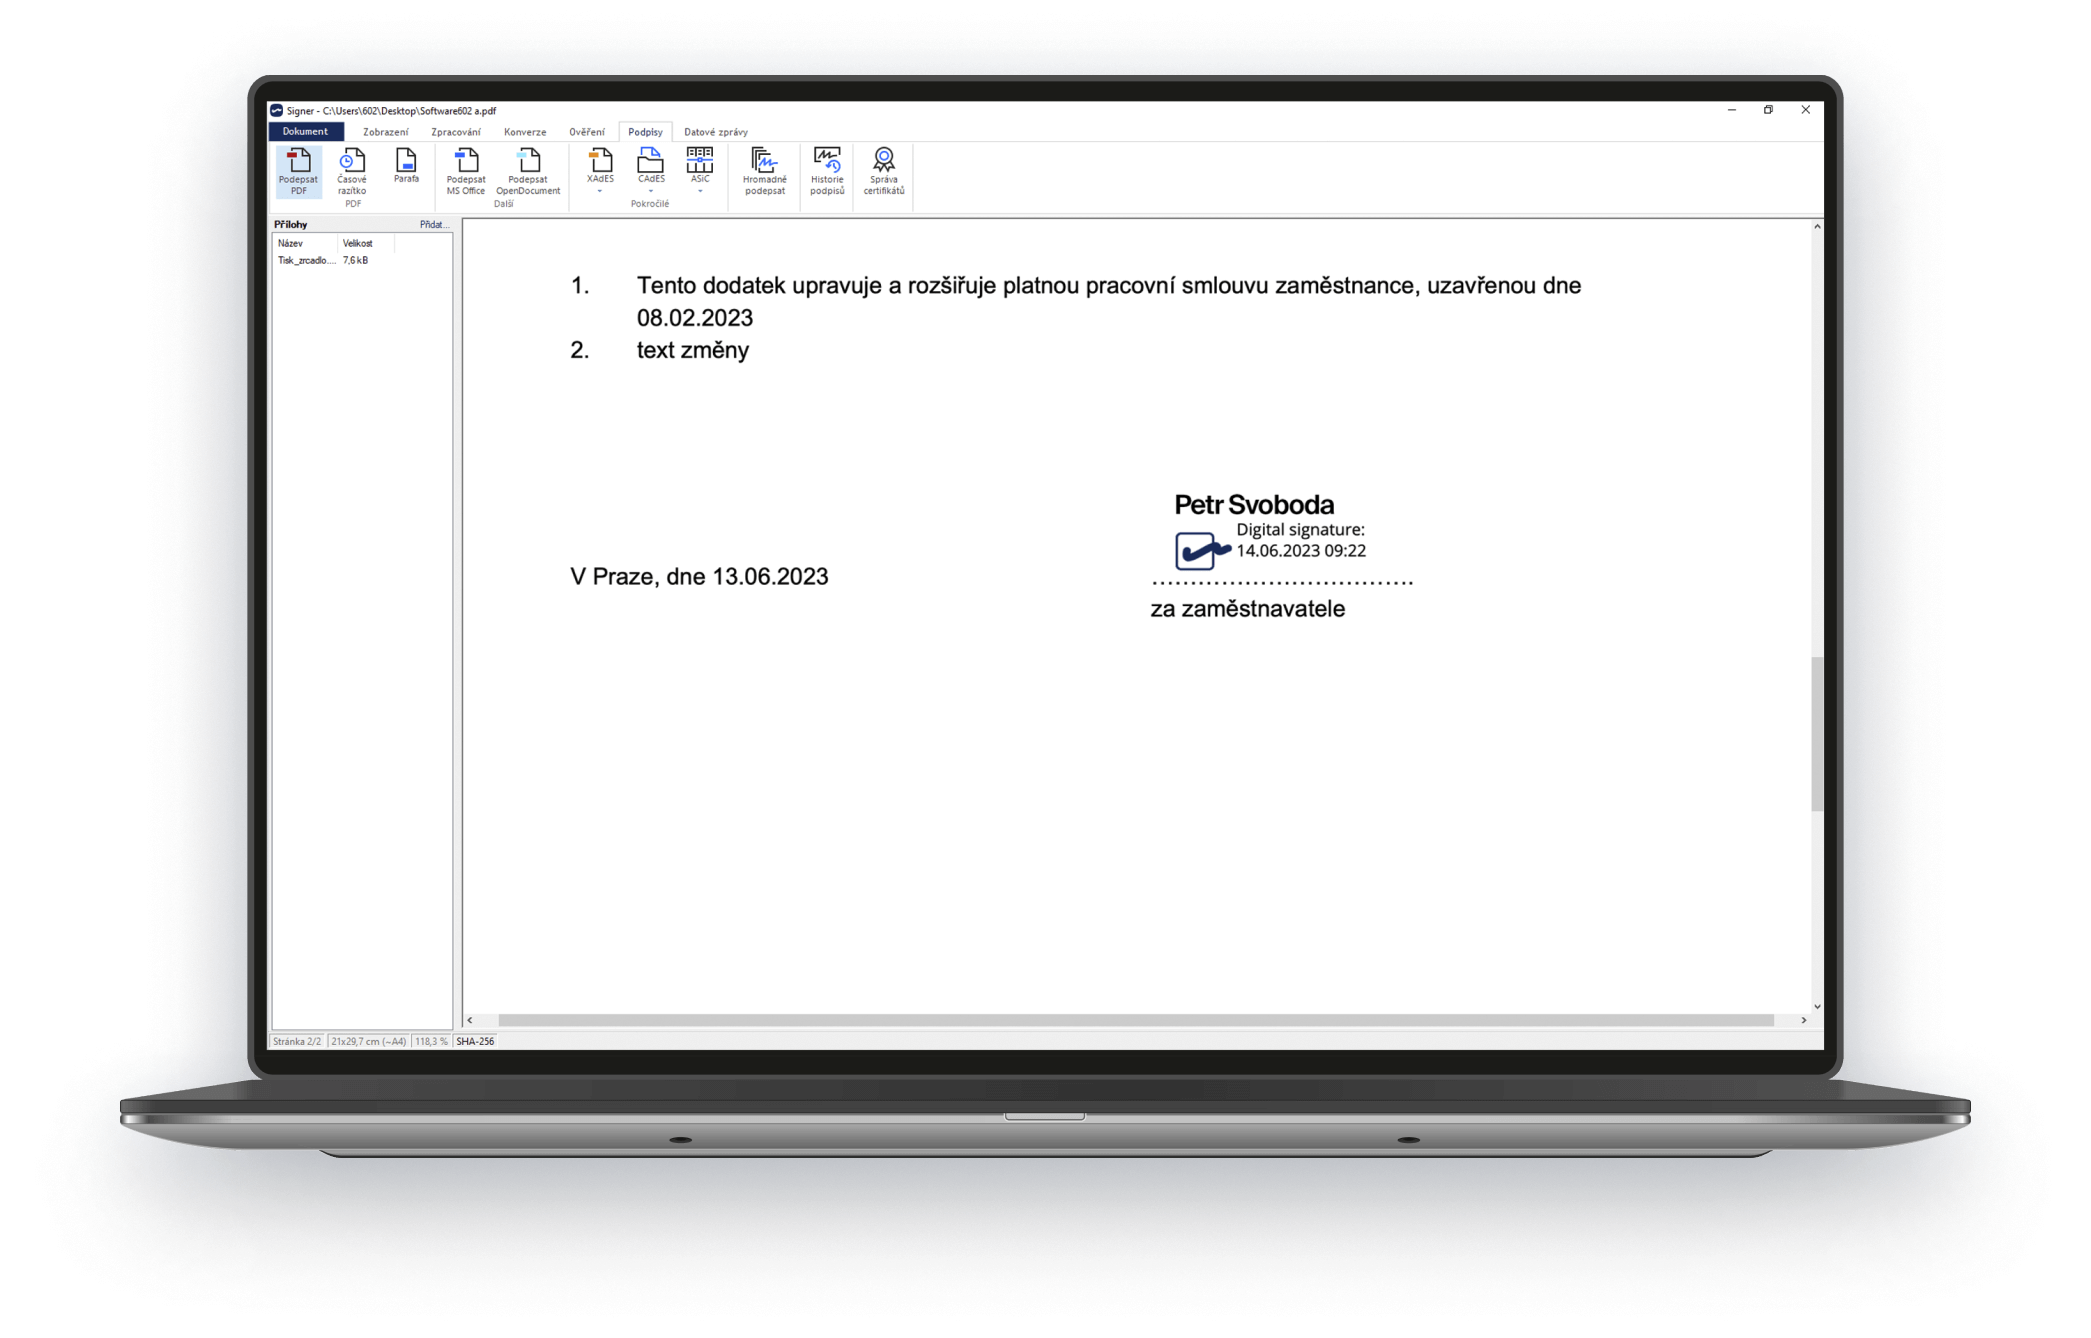The image size is (2091, 1338).
Task: Click the digital signature stamp of Petr Svoboda
Action: pos(1272,532)
